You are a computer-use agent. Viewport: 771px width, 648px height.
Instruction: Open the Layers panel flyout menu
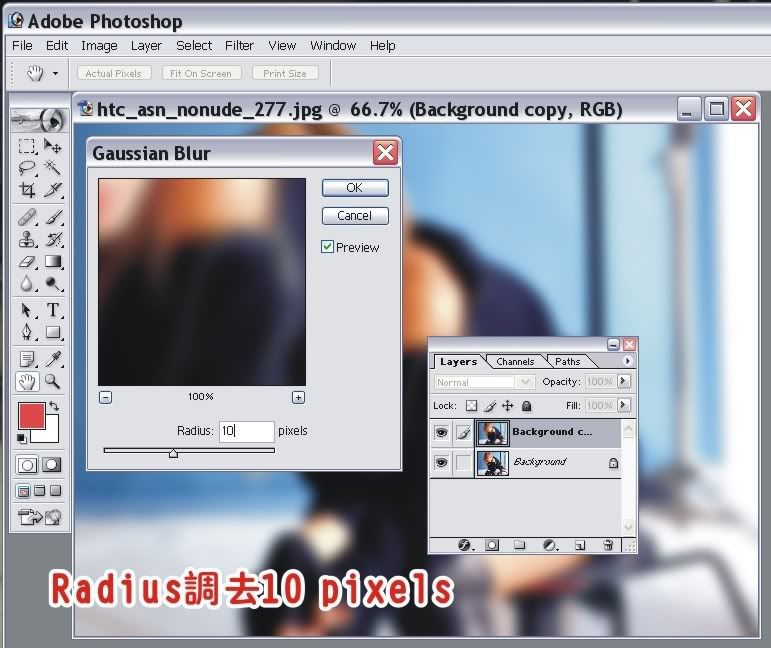(627, 361)
